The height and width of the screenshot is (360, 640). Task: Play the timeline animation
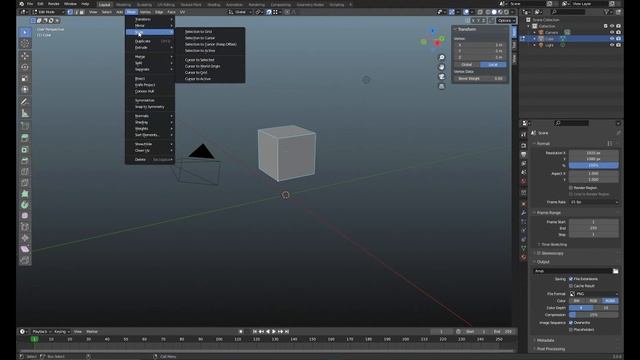click(274, 332)
